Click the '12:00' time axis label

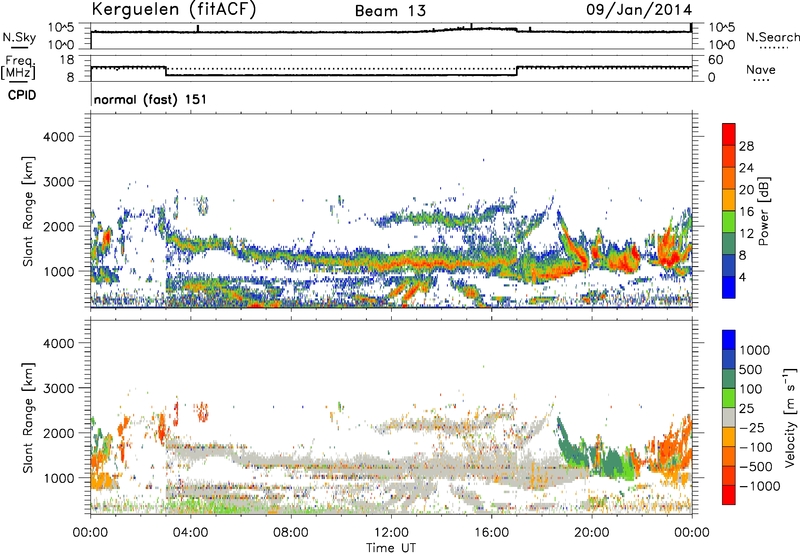[391, 533]
